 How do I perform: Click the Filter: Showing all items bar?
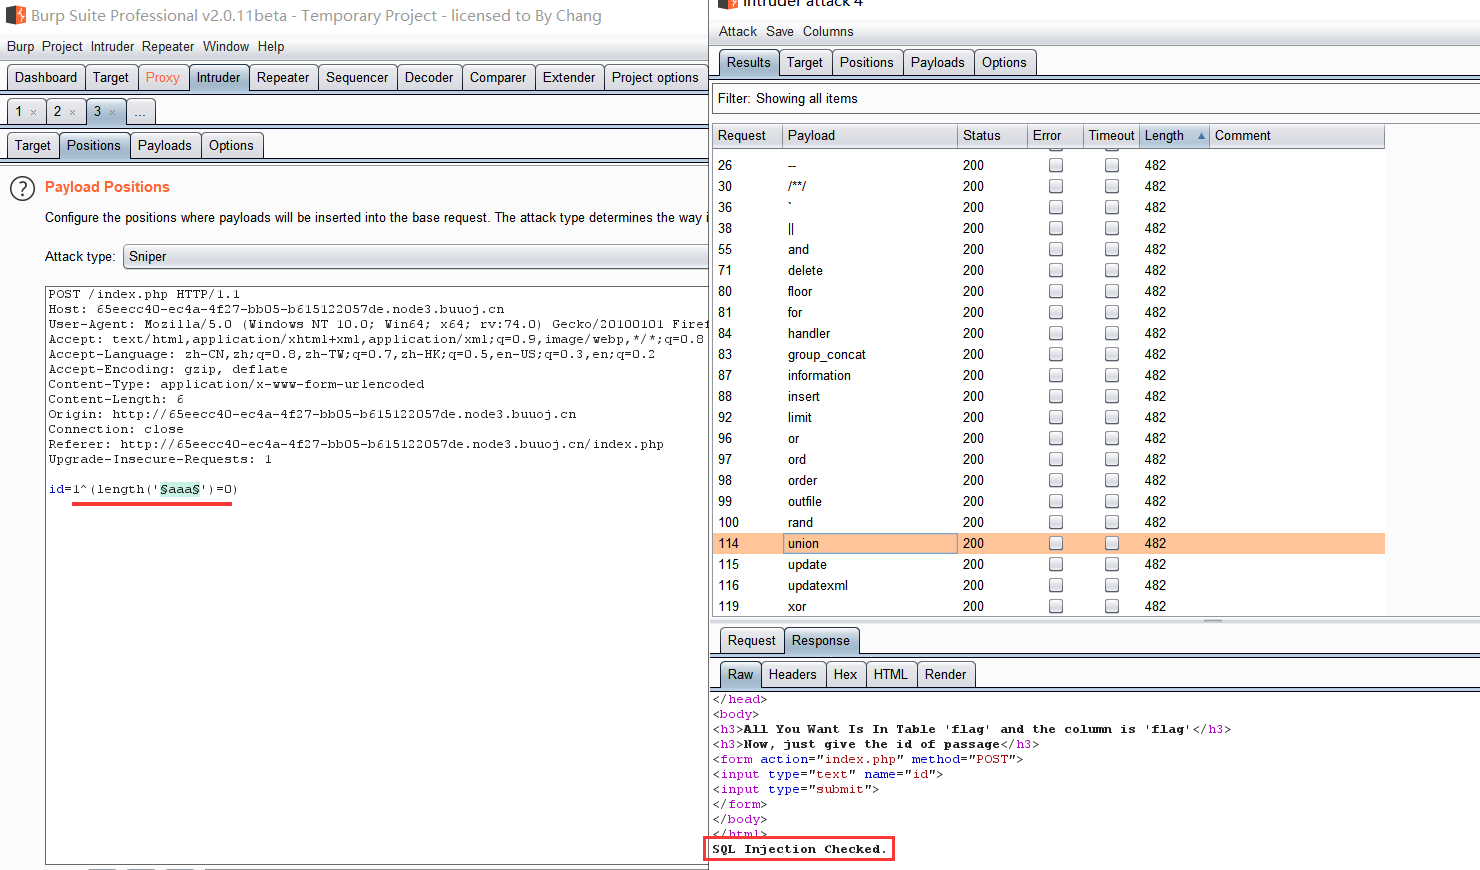[x=1096, y=99]
